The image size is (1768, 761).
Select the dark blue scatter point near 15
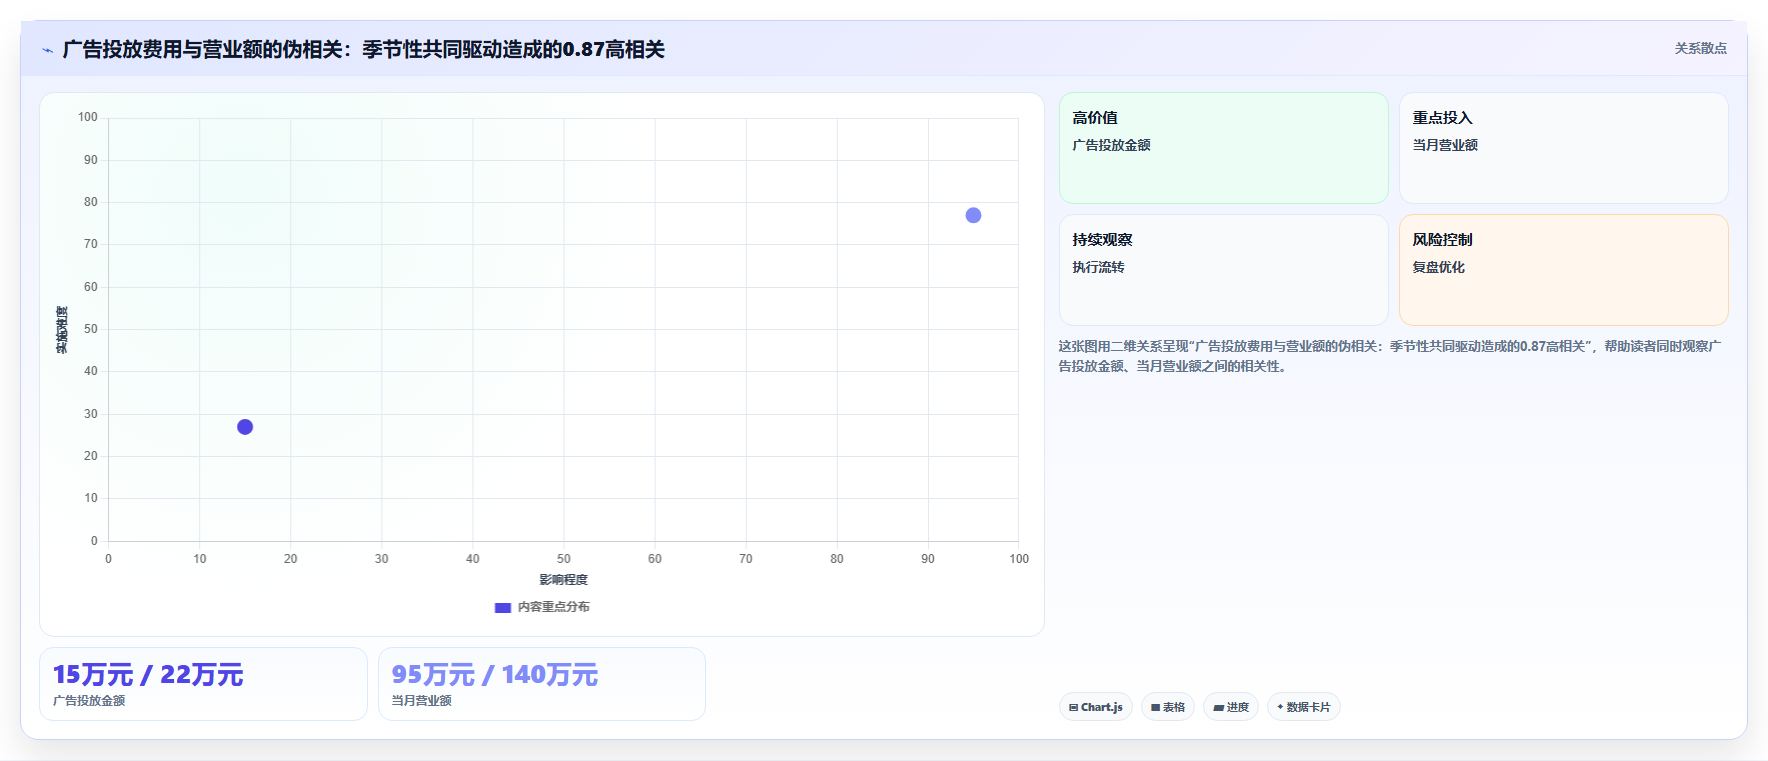tap(245, 427)
